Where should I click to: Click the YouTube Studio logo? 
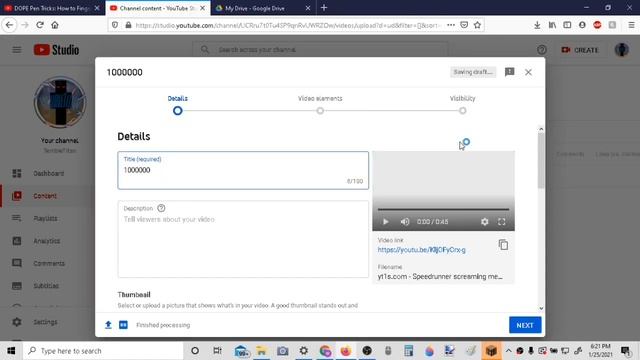[56, 50]
